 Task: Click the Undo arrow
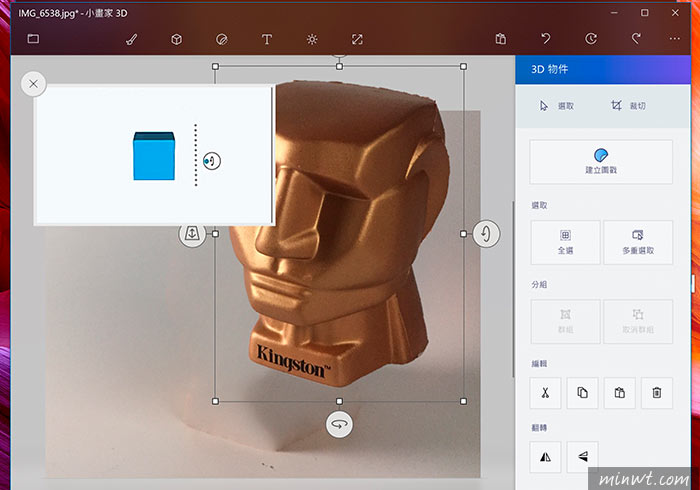[x=546, y=39]
